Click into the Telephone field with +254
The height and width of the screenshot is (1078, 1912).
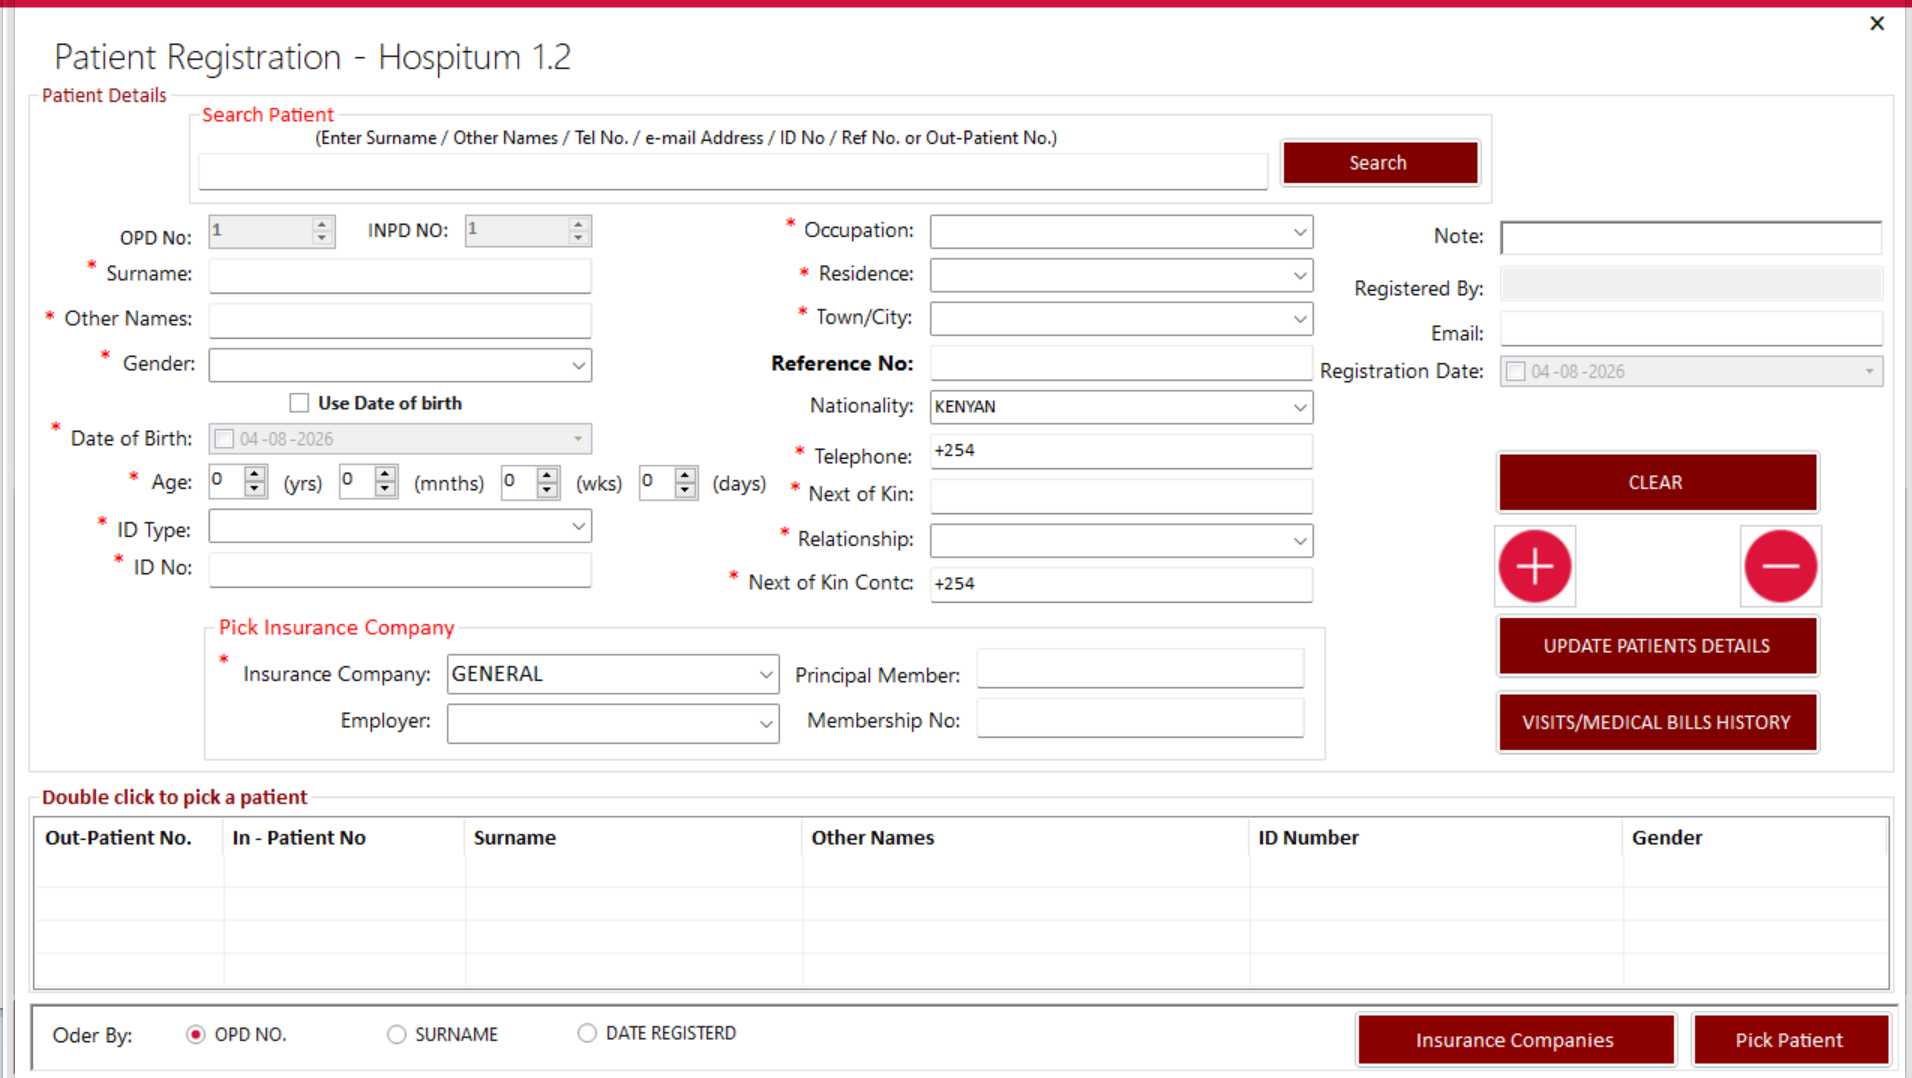pyautogui.click(x=1121, y=451)
